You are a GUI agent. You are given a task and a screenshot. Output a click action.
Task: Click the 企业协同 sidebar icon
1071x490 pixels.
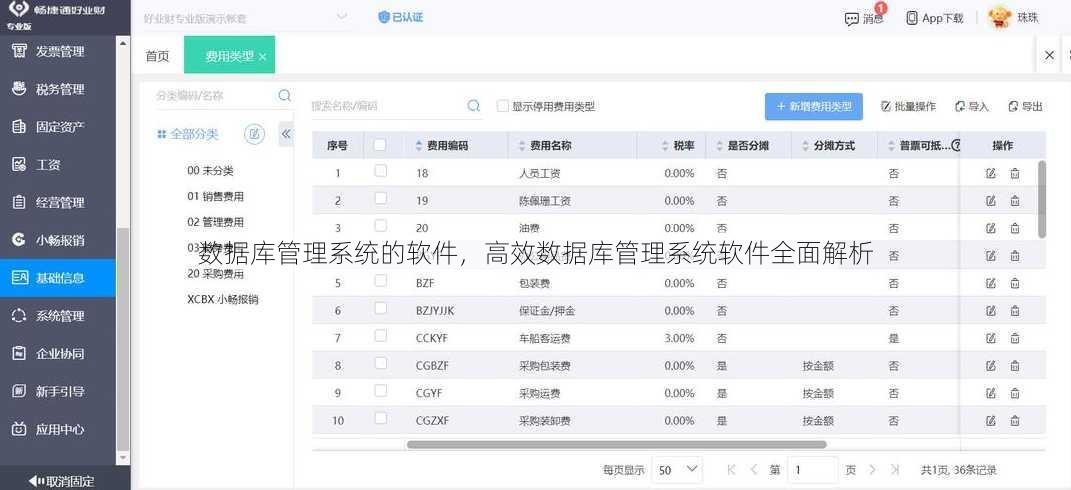pos(20,353)
